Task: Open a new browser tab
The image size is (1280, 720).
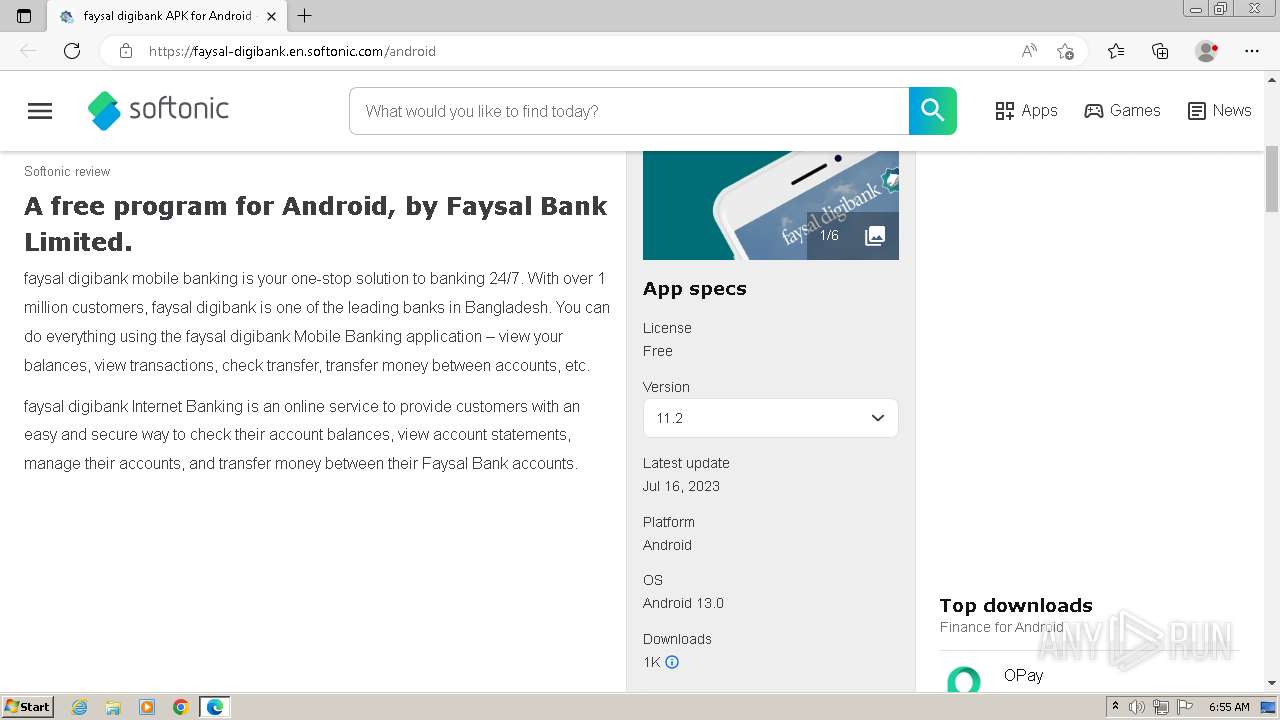Action: (305, 16)
